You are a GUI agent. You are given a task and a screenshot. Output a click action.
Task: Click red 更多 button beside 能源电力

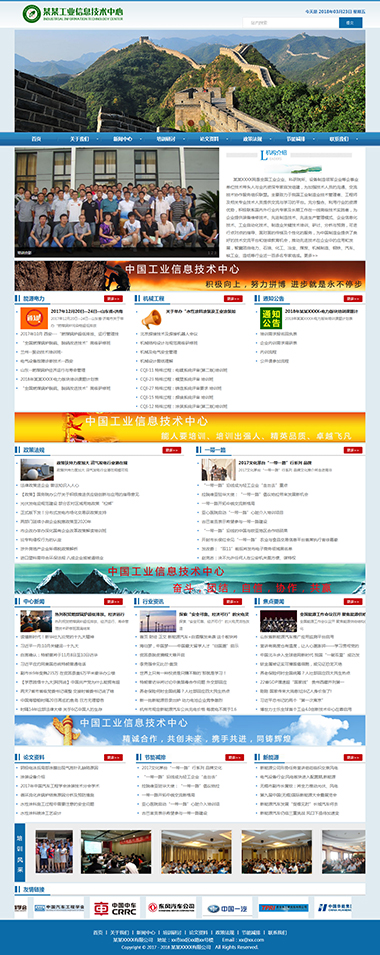113,299
